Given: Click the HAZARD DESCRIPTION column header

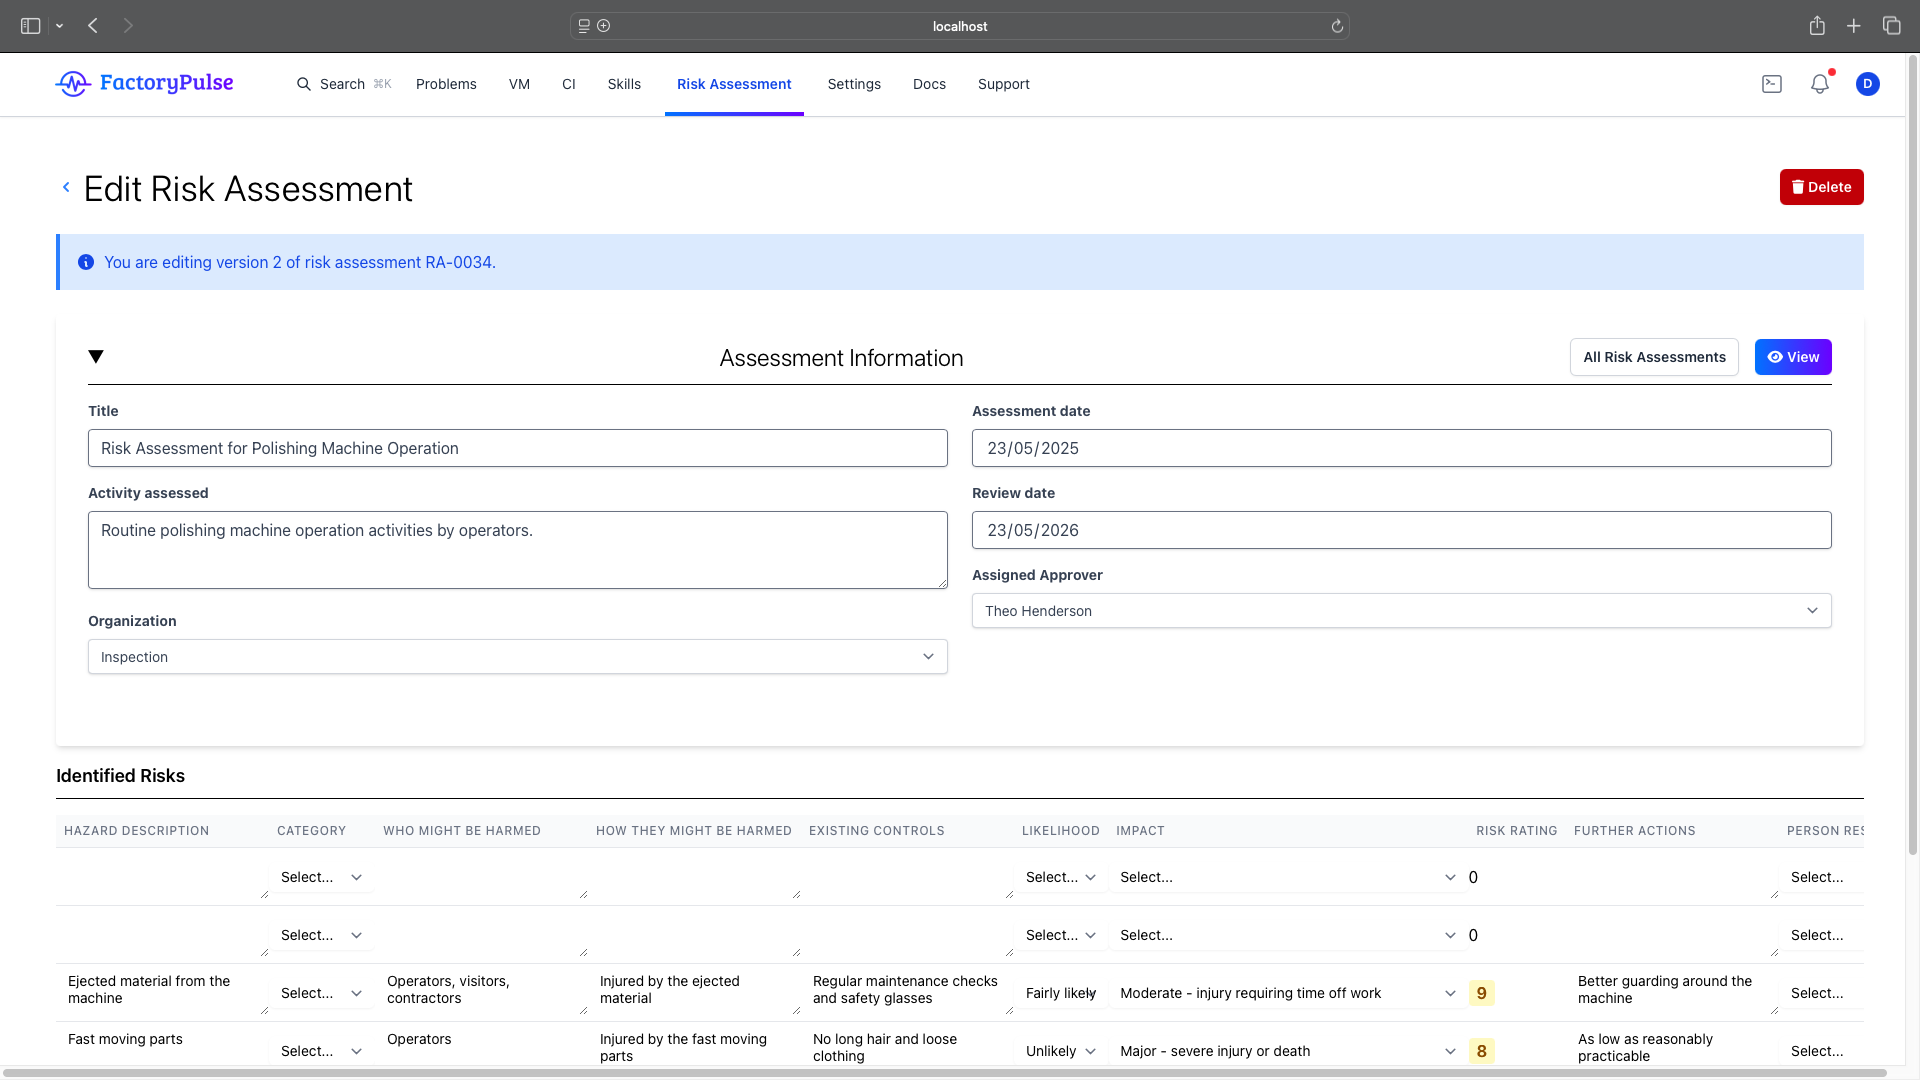Looking at the screenshot, I should pyautogui.click(x=136, y=831).
